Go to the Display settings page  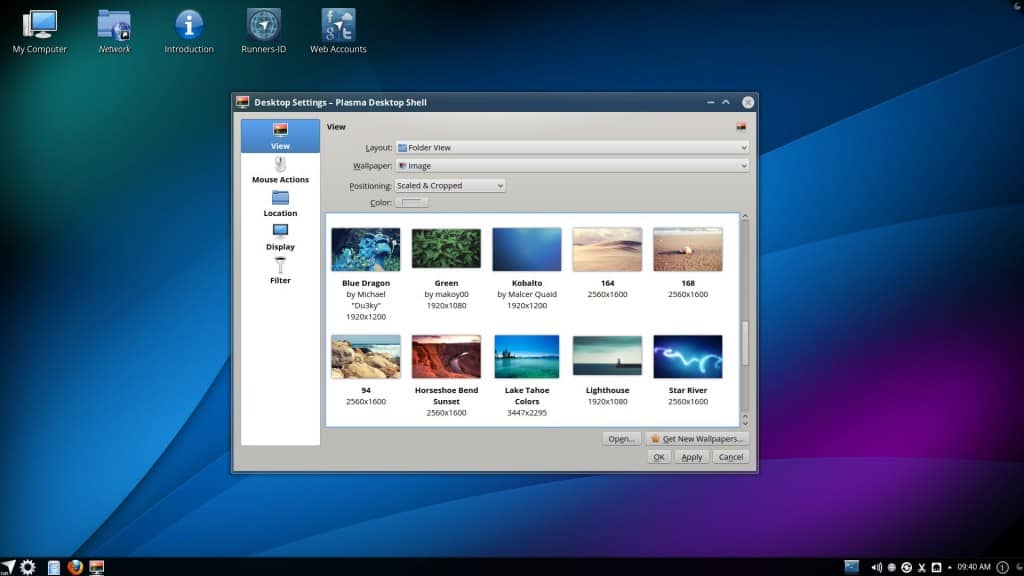(x=280, y=236)
